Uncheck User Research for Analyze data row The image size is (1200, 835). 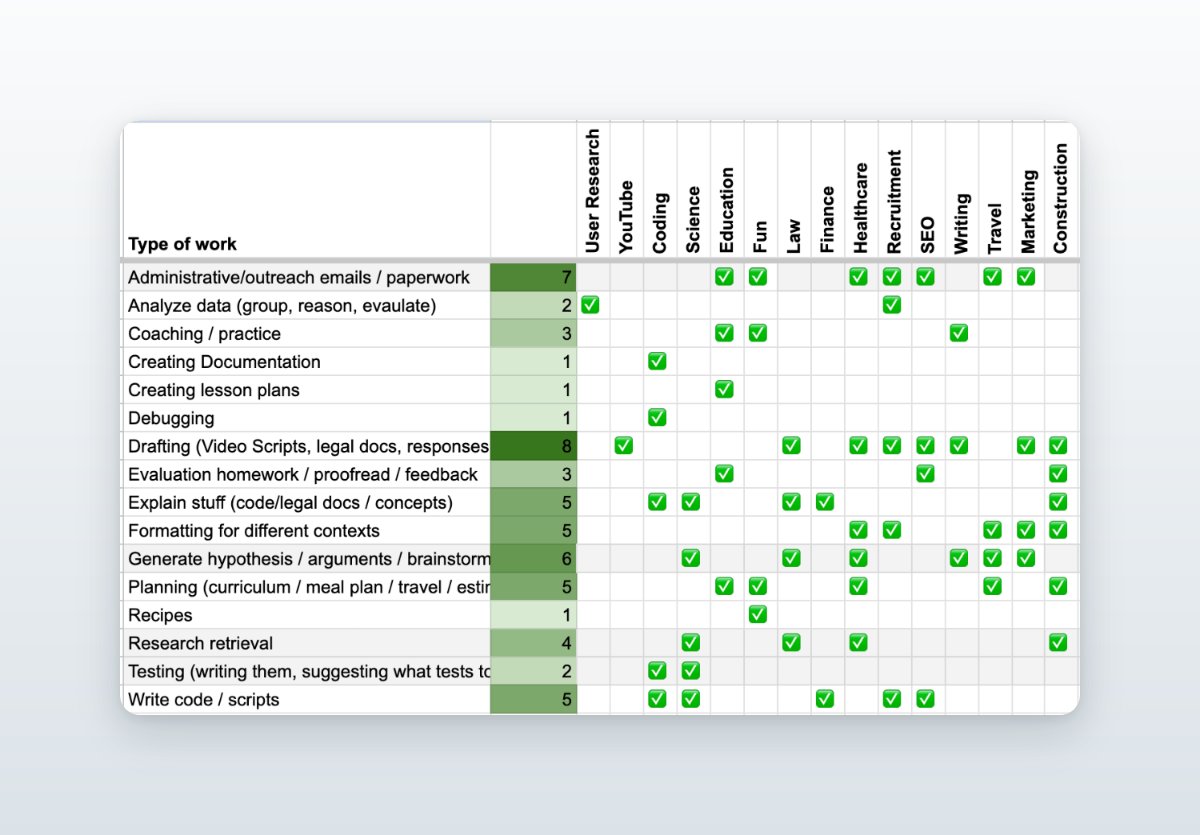click(590, 305)
